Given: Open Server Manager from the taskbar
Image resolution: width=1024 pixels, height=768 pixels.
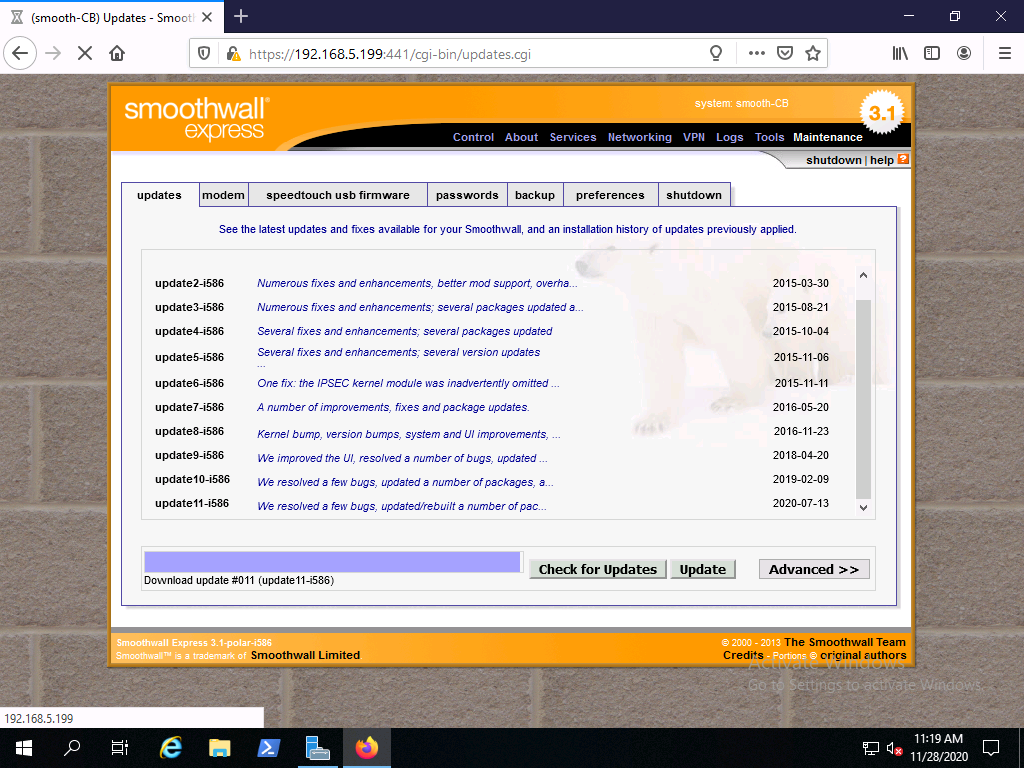Looking at the screenshot, I should (318, 748).
